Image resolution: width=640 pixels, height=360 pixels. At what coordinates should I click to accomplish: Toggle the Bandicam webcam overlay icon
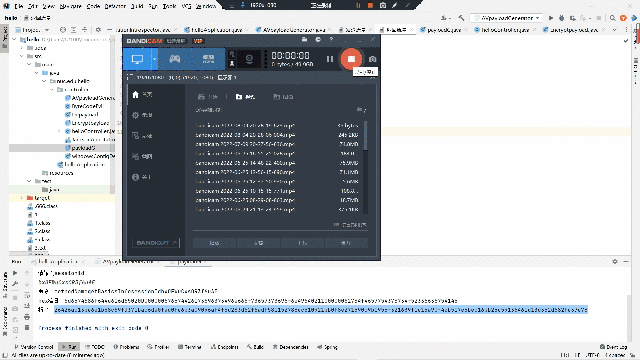[249, 60]
